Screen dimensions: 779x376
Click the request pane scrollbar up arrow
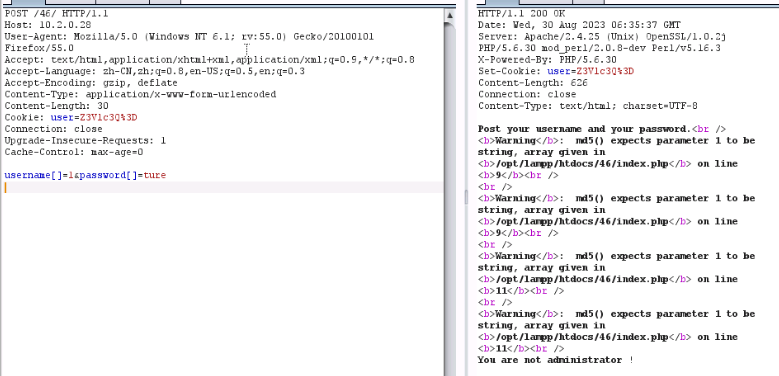450,15
